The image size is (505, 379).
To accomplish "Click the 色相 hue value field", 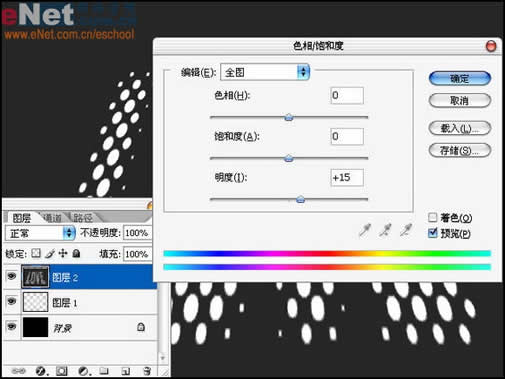I will pos(347,96).
